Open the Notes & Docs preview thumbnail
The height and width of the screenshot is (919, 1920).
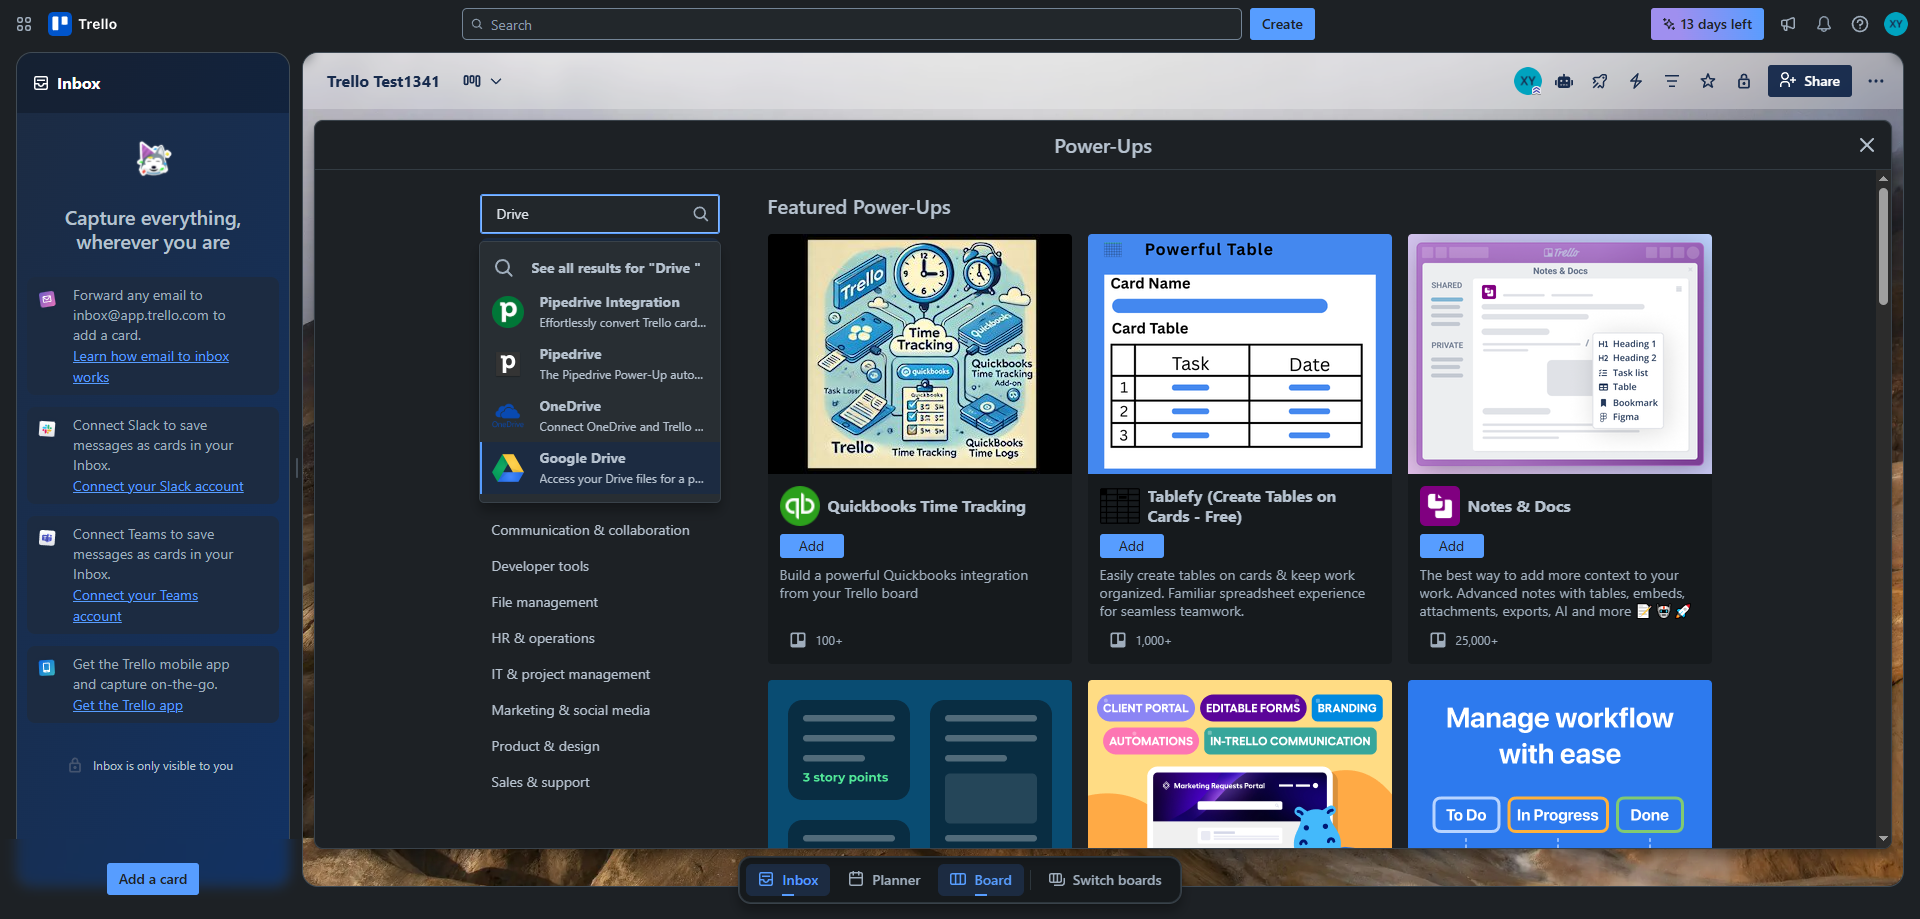click(x=1560, y=354)
